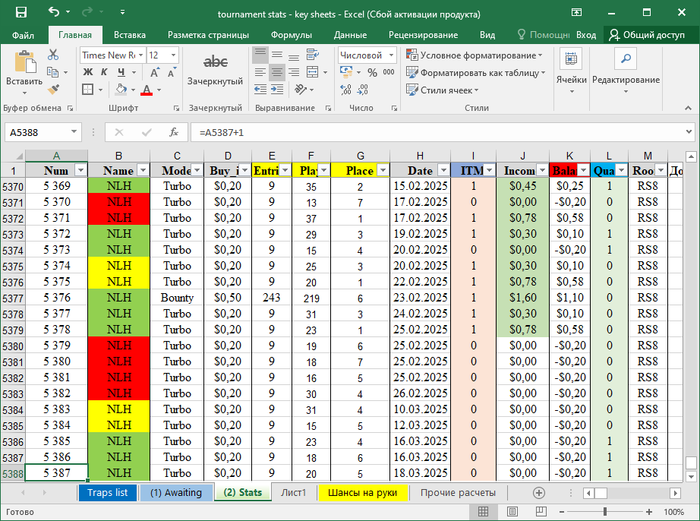Click the cell borders icon

(x=88, y=90)
